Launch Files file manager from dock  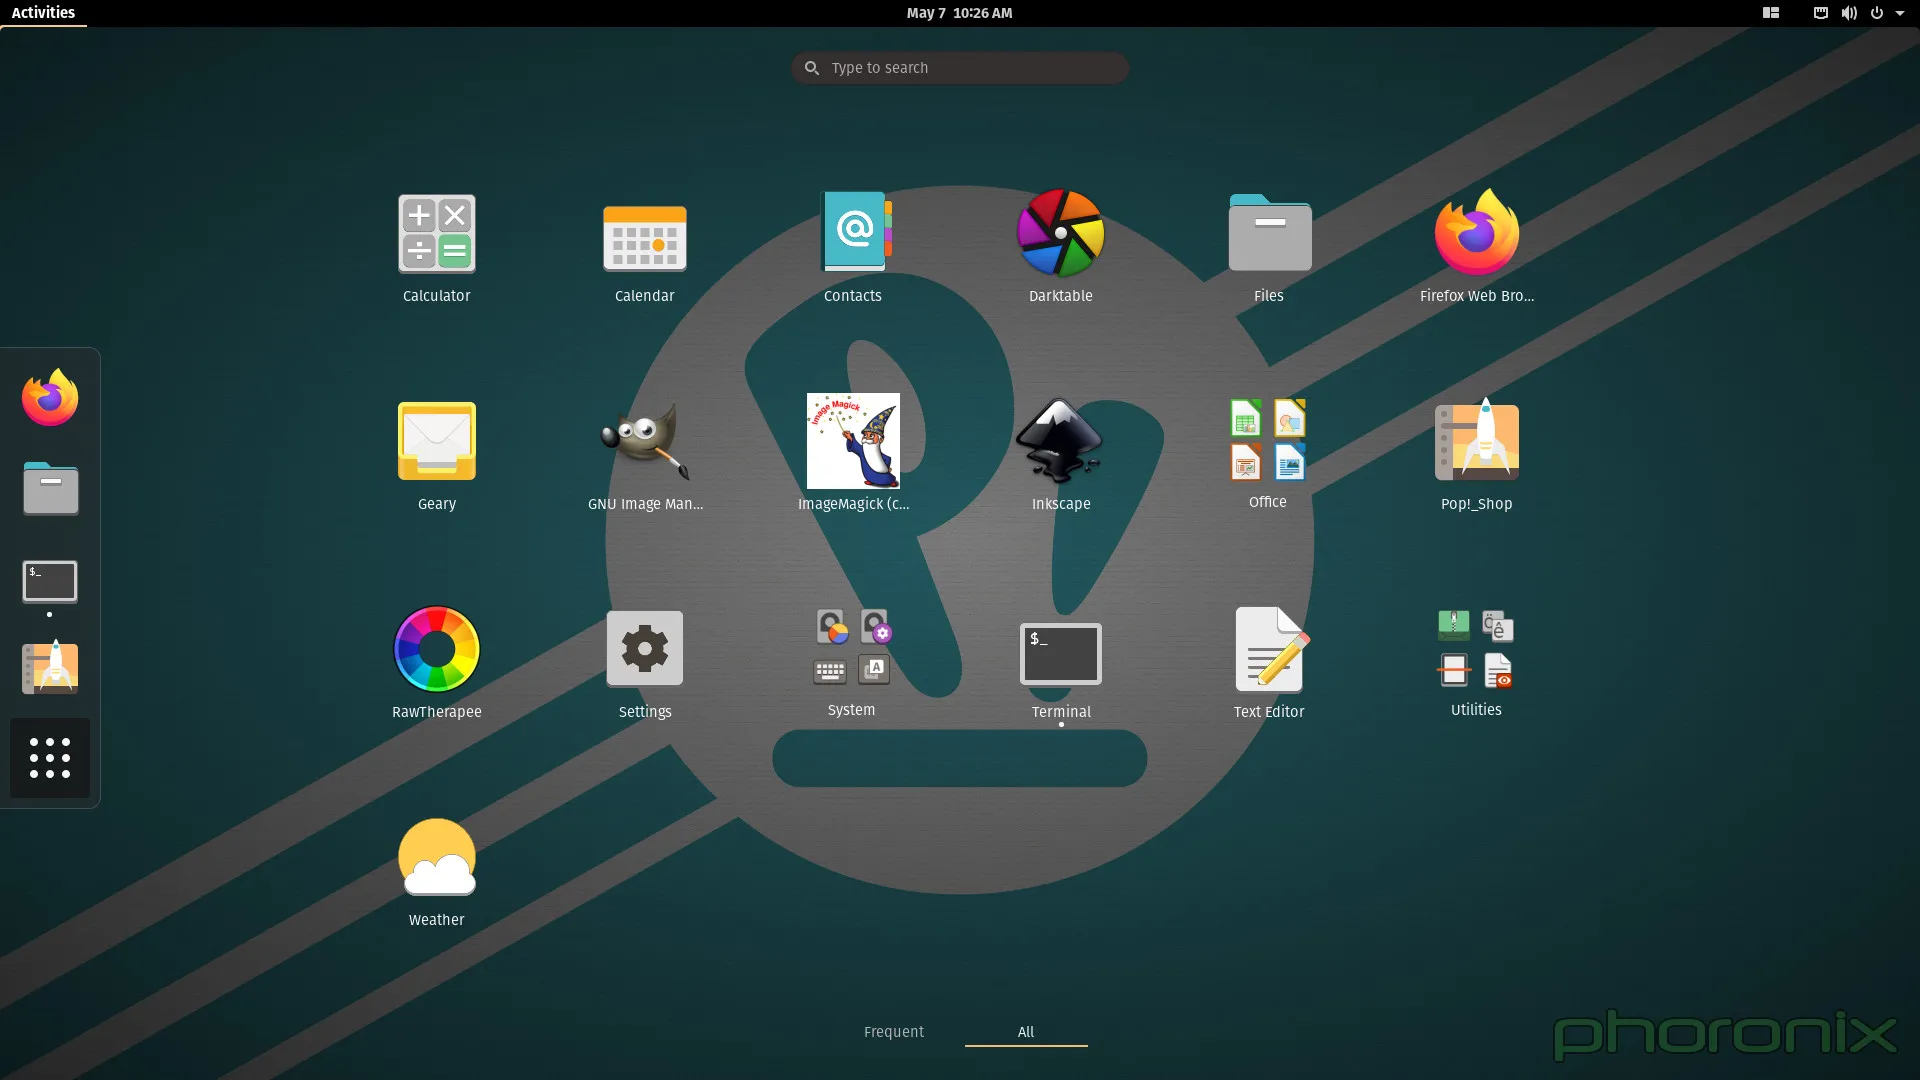point(49,488)
